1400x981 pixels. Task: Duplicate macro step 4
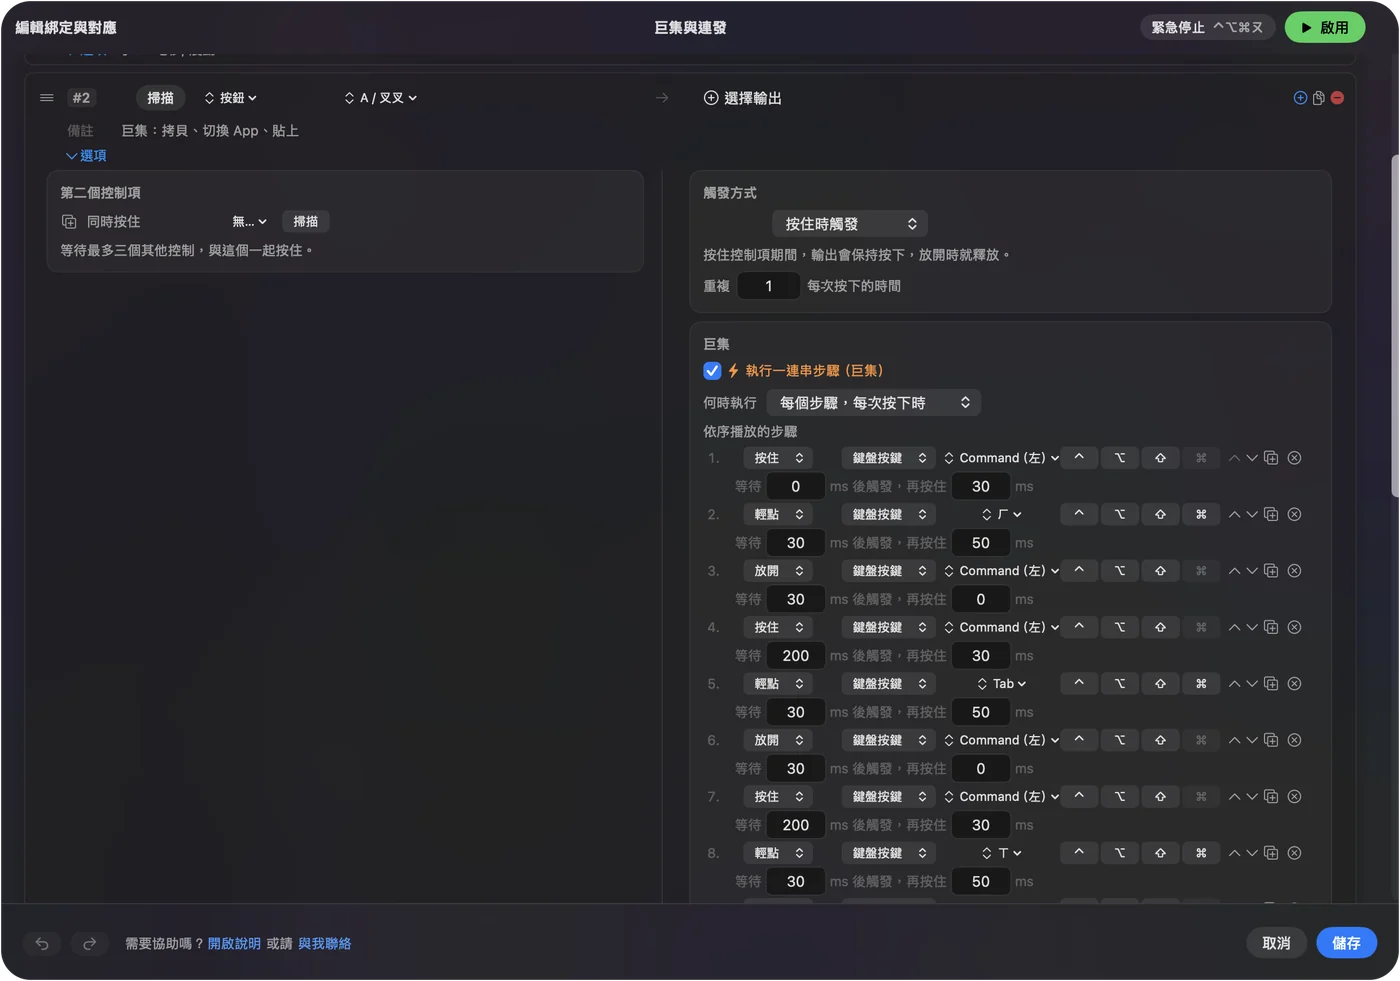click(x=1271, y=627)
